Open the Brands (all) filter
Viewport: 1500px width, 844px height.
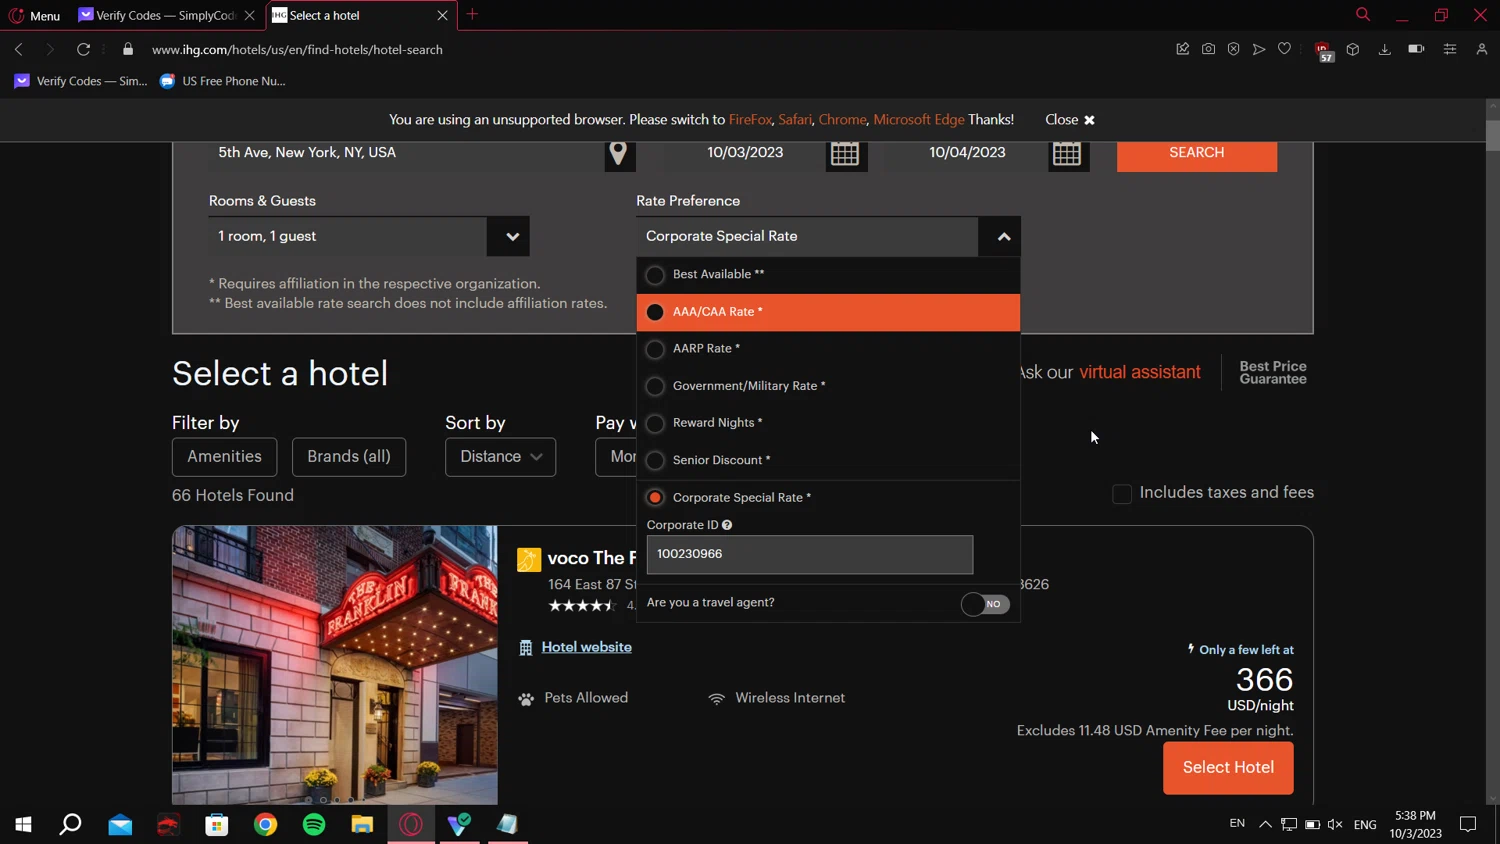coord(349,457)
